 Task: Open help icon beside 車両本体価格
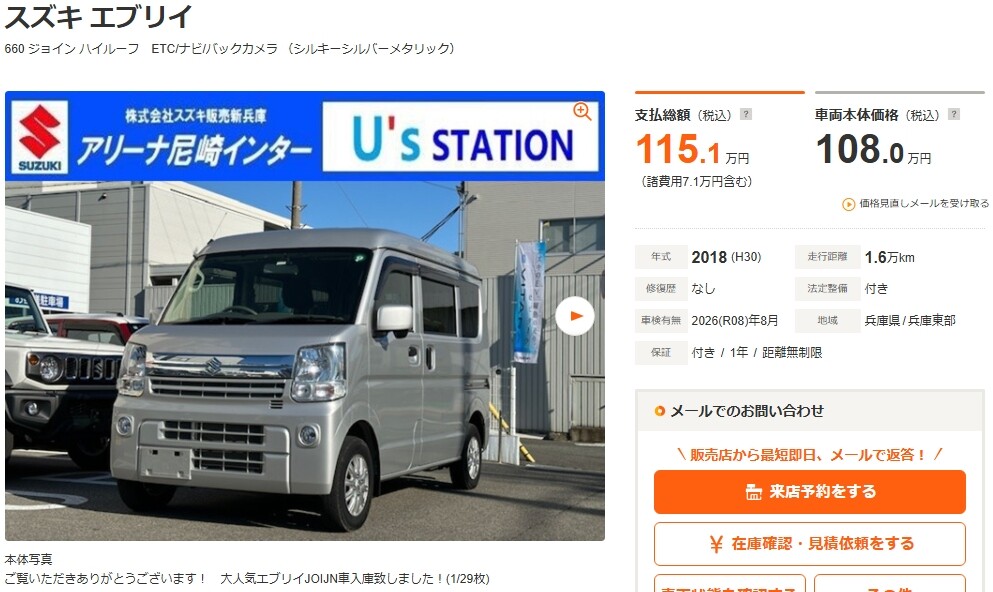(x=954, y=115)
